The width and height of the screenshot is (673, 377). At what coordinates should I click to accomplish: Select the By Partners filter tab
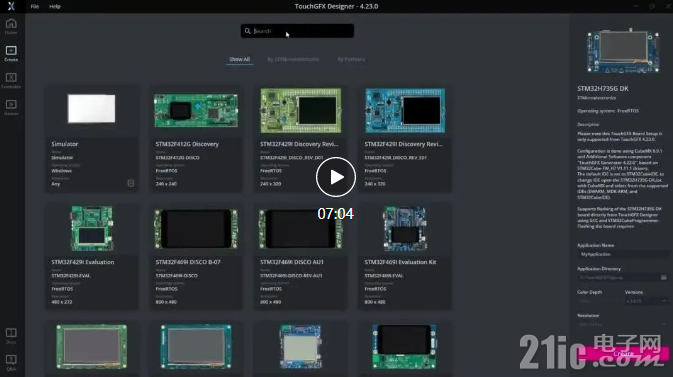351,59
